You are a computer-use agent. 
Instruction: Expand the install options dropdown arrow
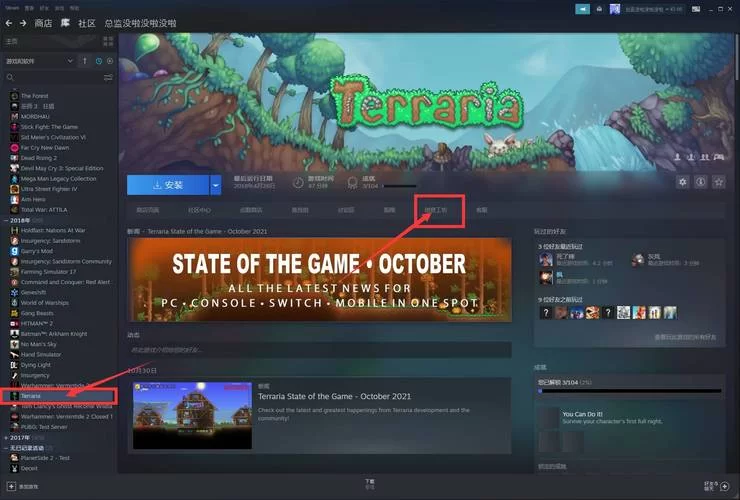coord(215,185)
